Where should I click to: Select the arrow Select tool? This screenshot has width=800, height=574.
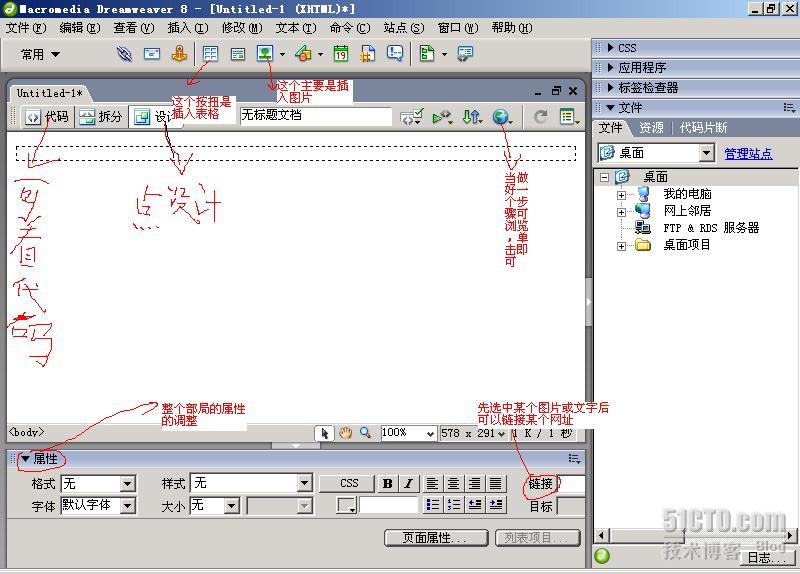point(324,433)
